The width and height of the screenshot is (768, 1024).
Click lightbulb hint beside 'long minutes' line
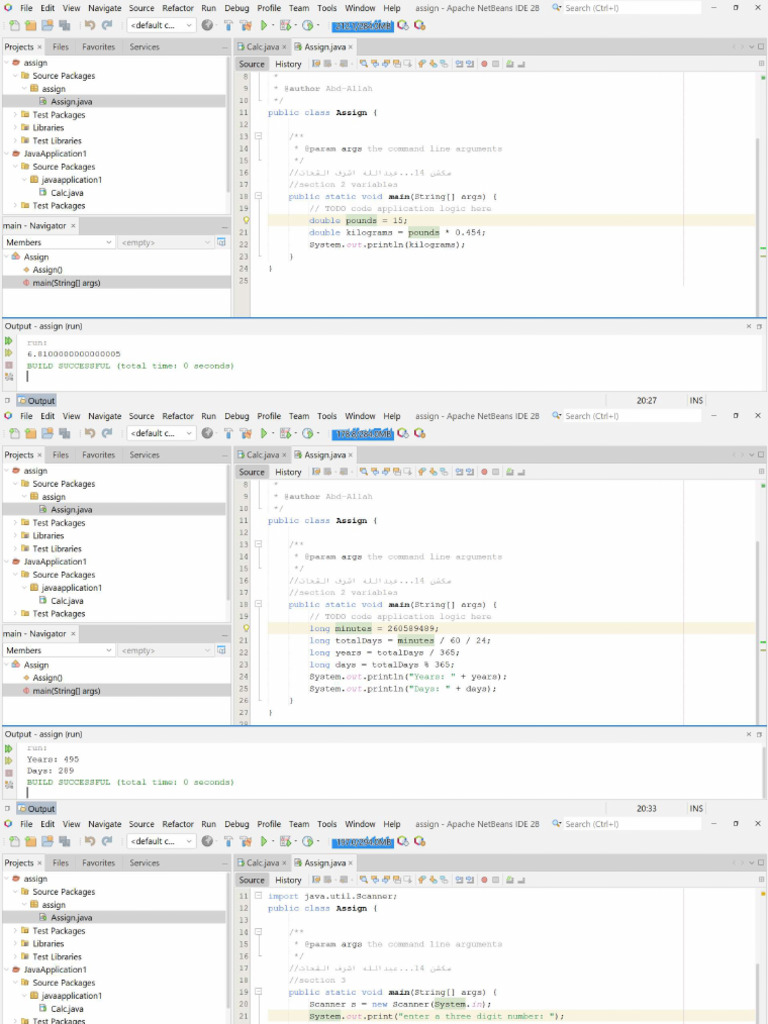point(246,628)
